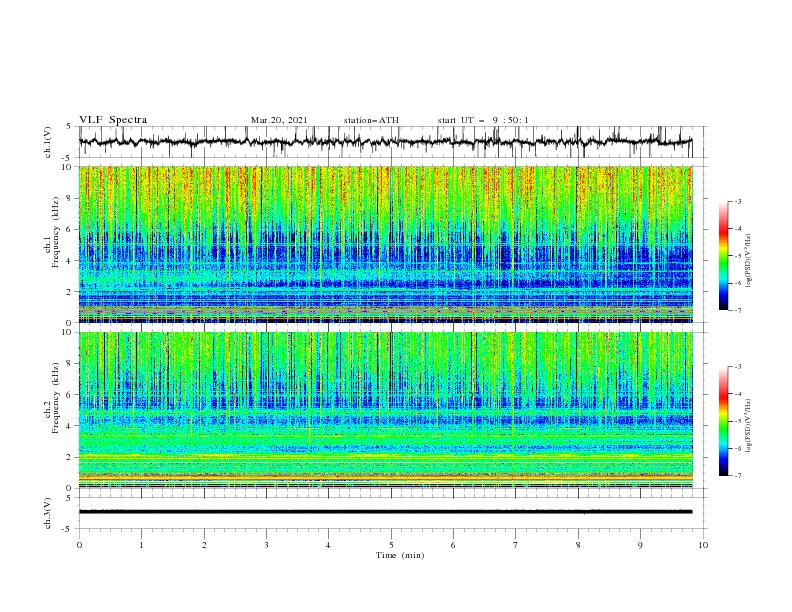Click the time axis tick label "8"
792x612 pixels.
click(578, 545)
